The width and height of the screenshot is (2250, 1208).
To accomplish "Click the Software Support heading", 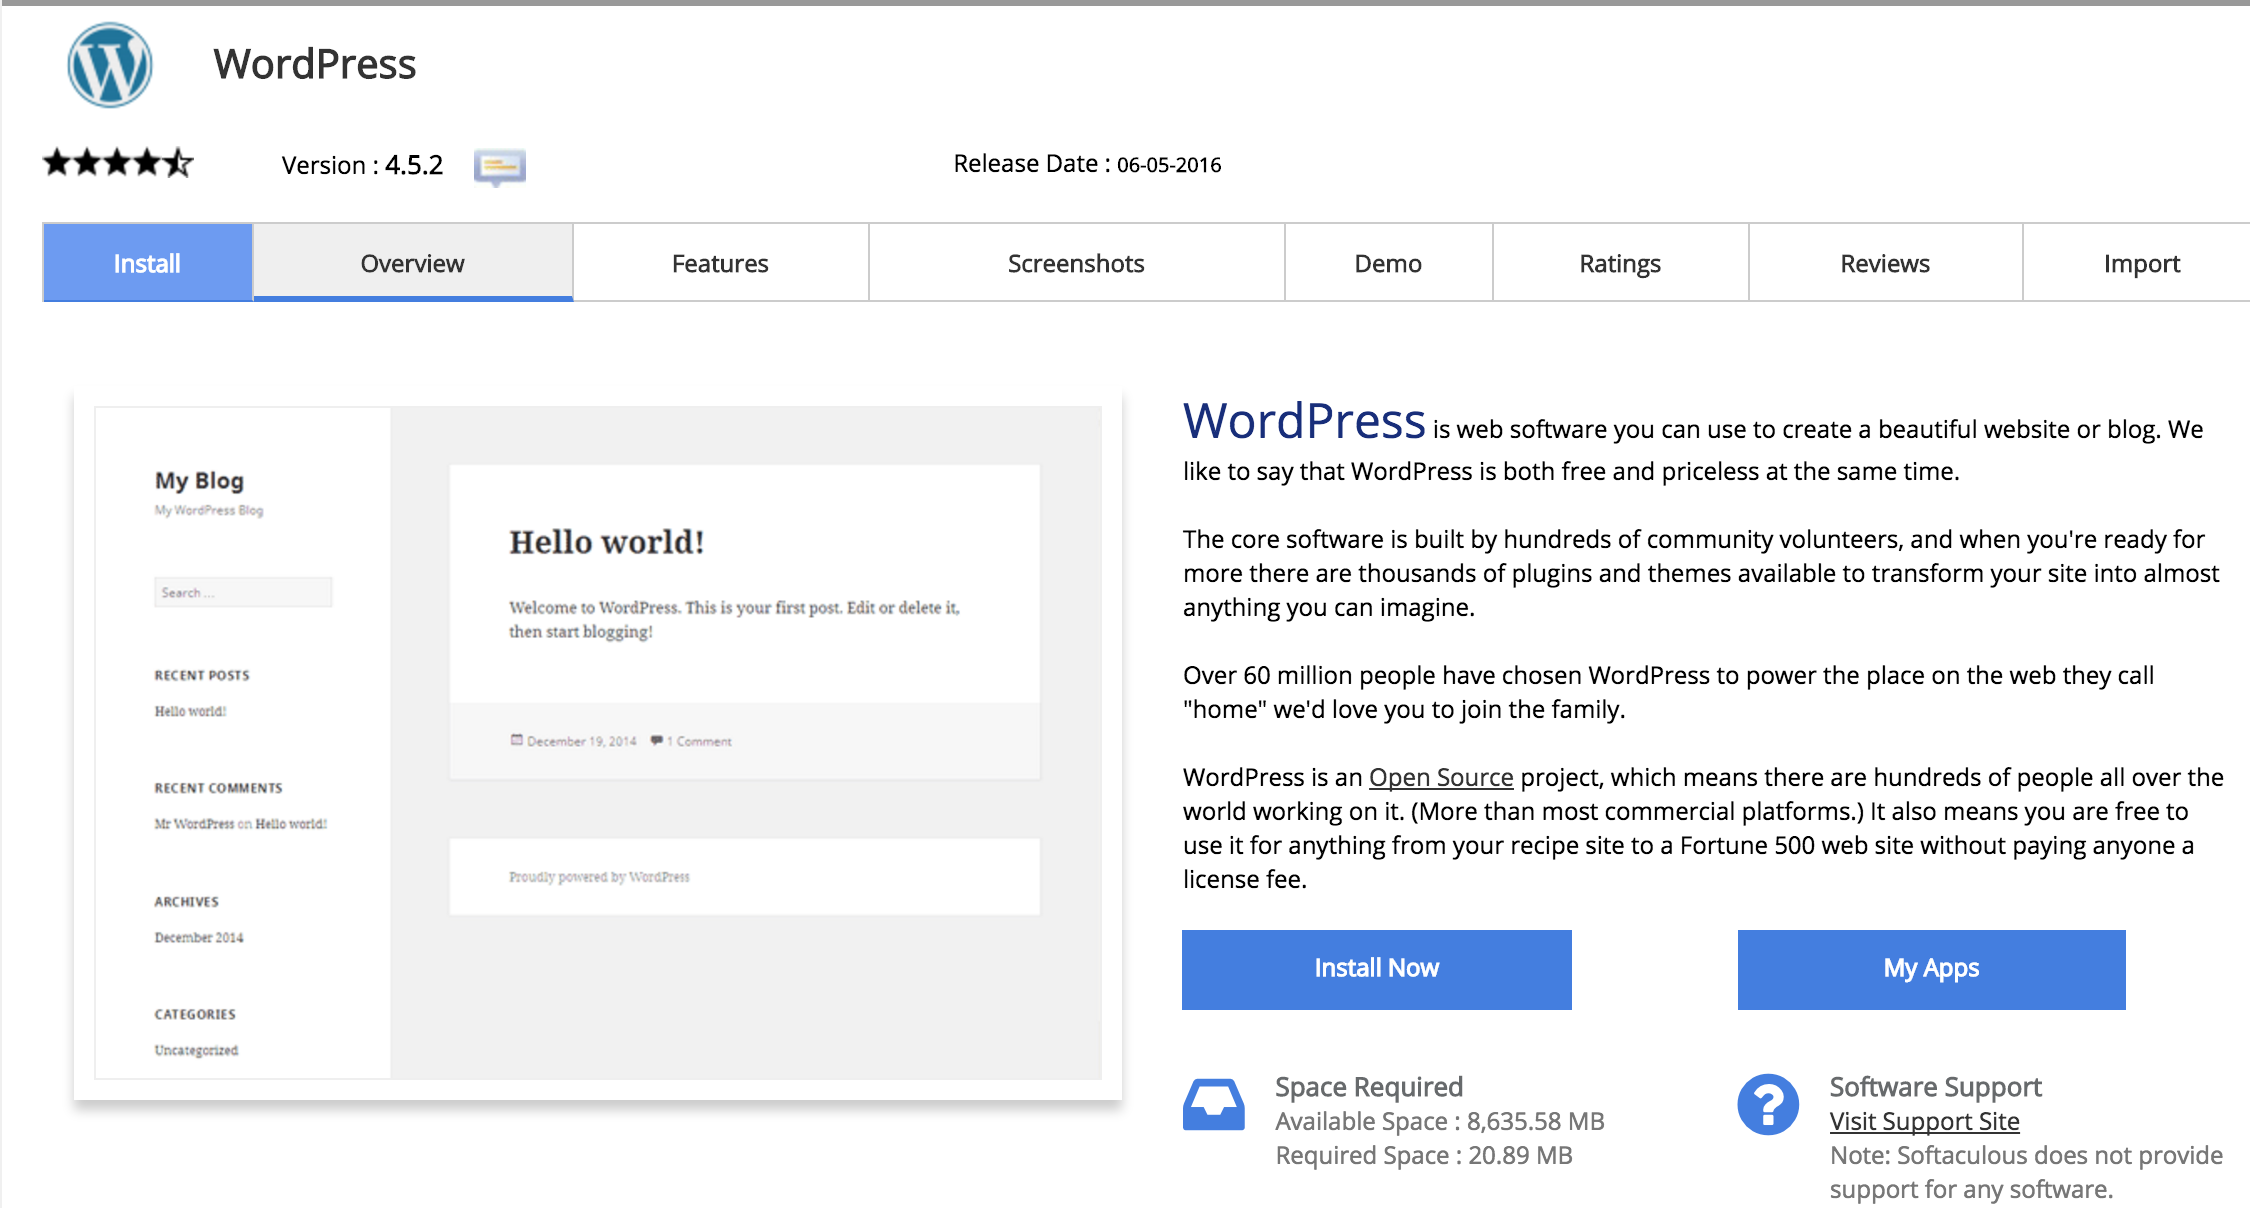I will click(x=1935, y=1086).
